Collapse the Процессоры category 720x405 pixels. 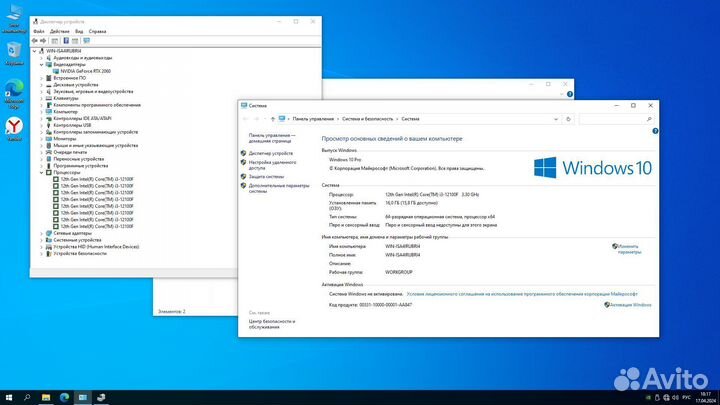tap(41, 173)
